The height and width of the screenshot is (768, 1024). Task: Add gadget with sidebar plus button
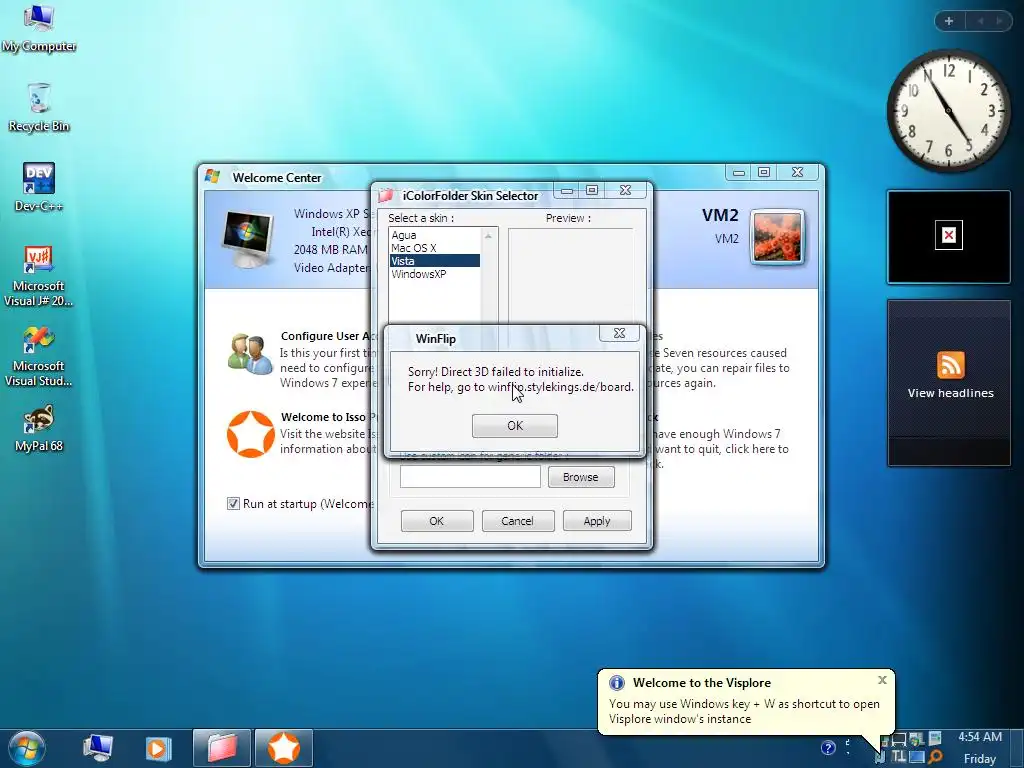click(949, 21)
